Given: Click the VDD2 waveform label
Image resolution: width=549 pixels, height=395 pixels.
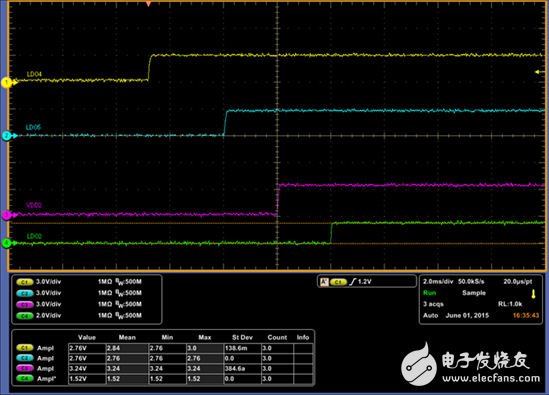Looking at the screenshot, I should coord(34,205).
